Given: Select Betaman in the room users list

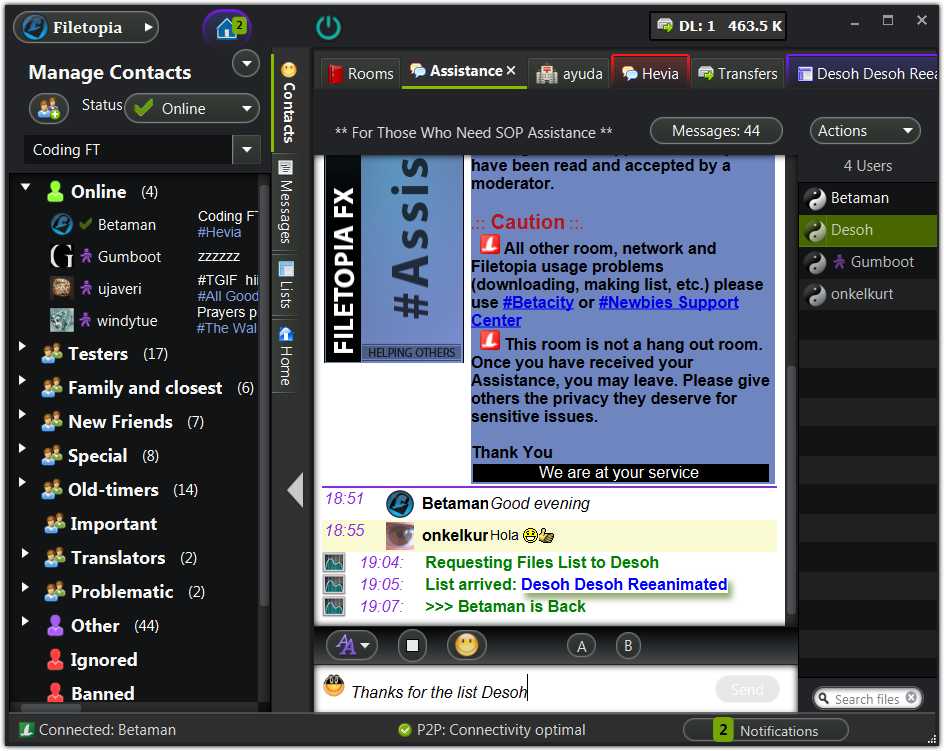Looking at the screenshot, I should click(868, 198).
